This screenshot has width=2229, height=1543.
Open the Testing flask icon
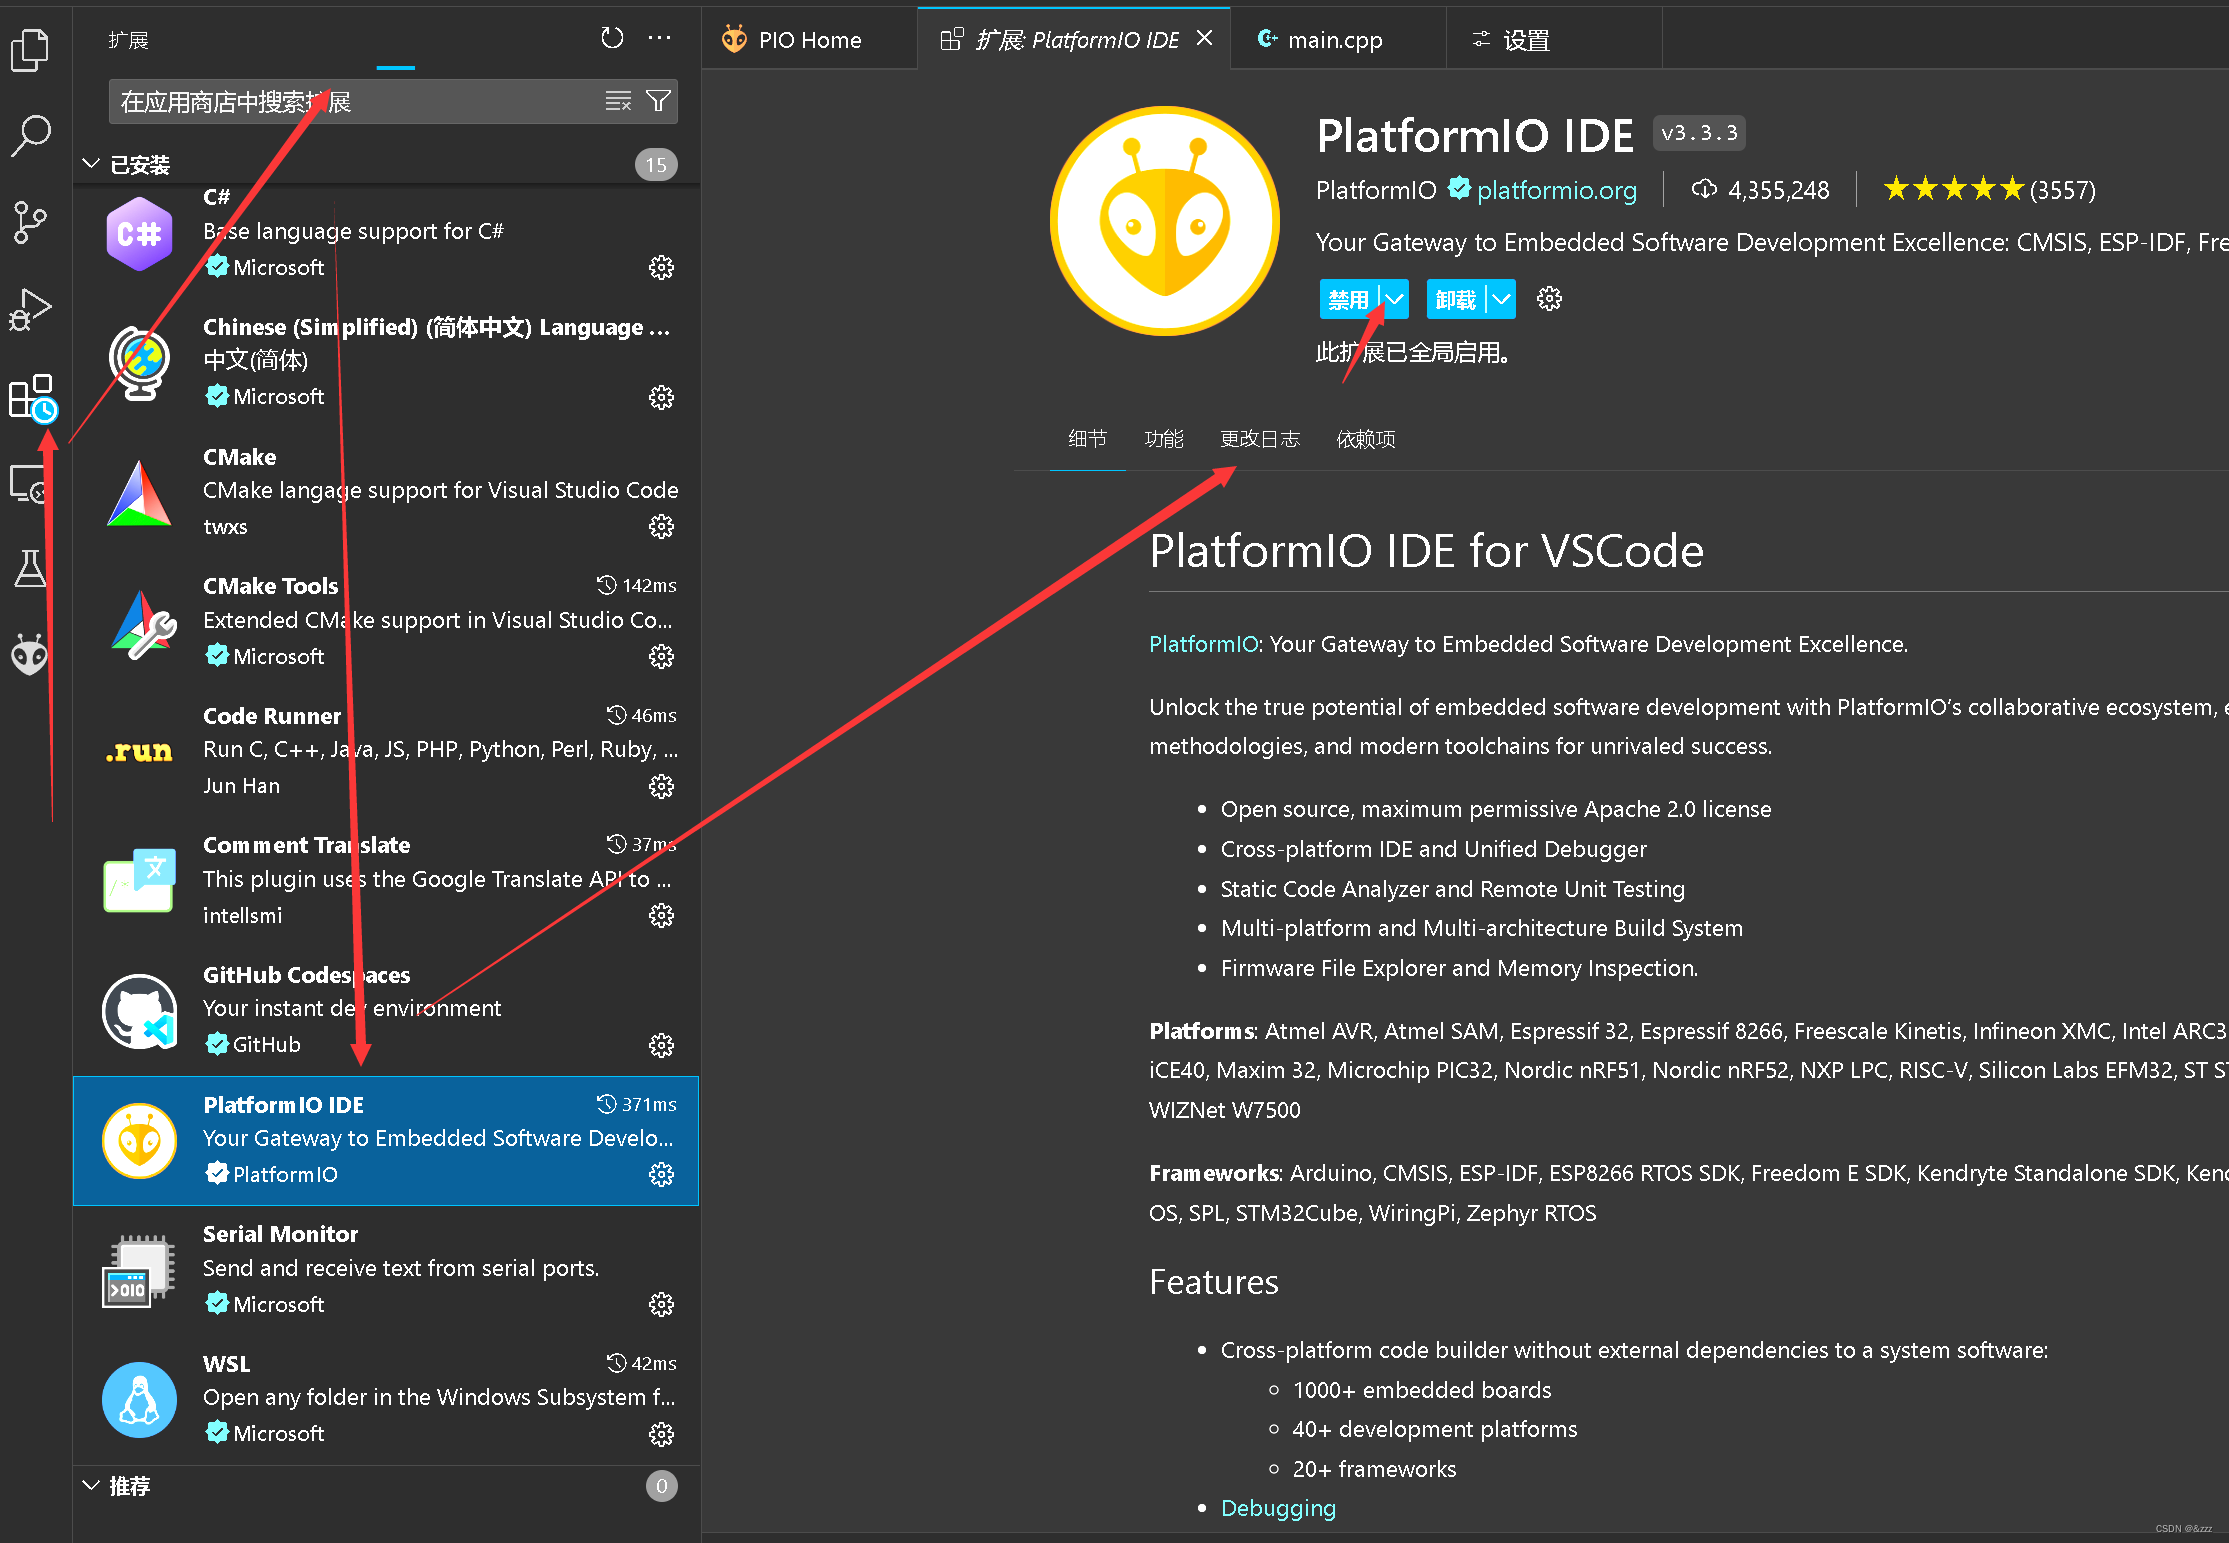pos(30,568)
